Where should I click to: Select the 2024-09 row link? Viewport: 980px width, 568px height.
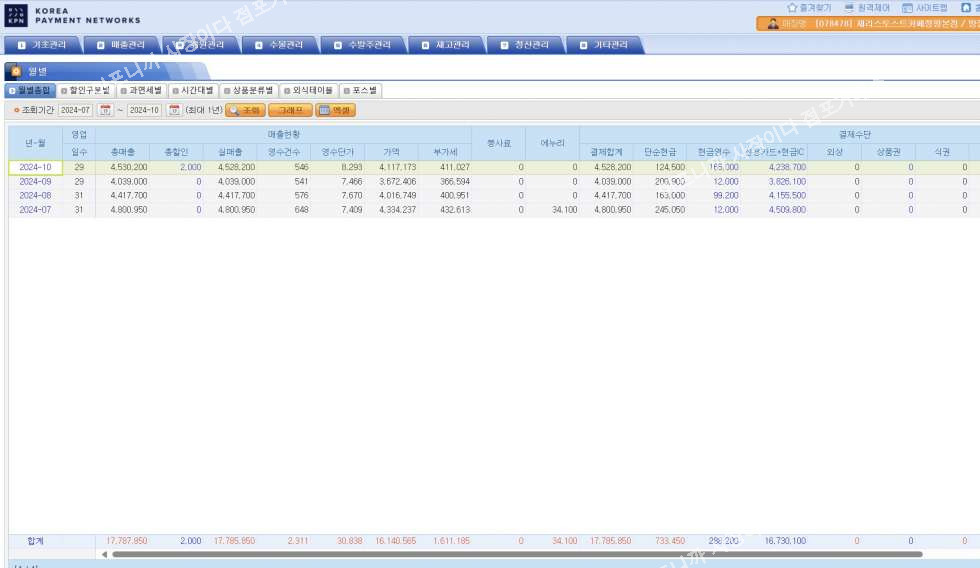35,182
